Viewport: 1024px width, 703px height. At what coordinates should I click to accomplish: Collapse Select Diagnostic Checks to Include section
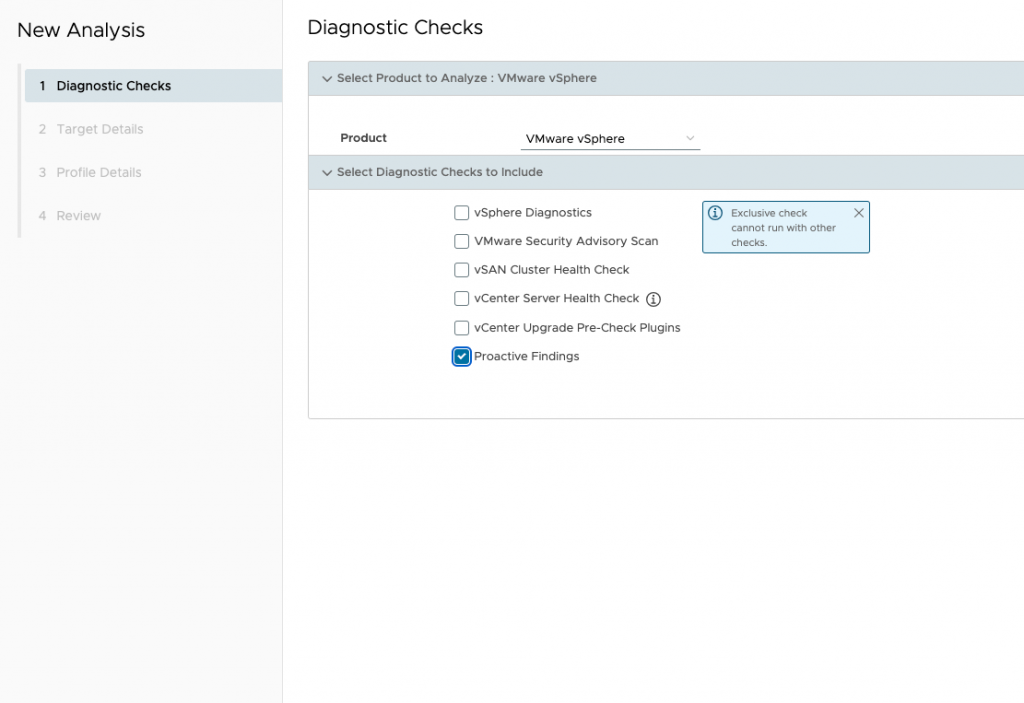tap(327, 172)
